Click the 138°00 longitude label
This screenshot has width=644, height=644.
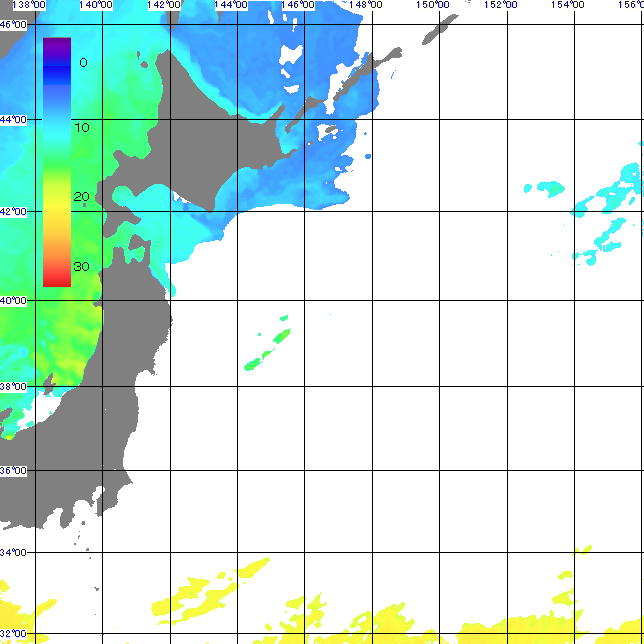click(29, 5)
